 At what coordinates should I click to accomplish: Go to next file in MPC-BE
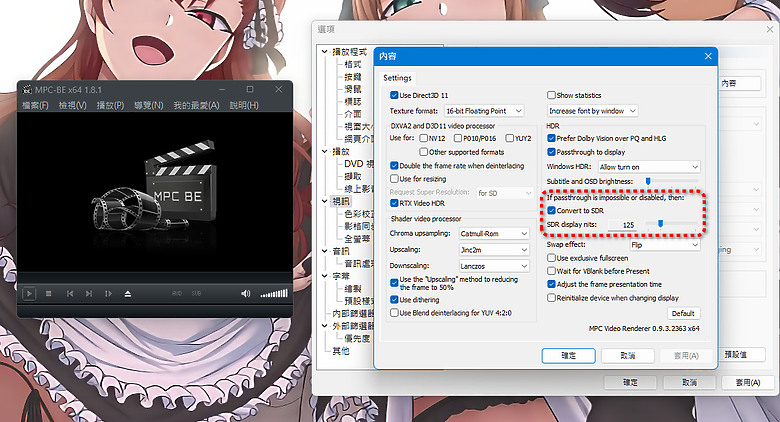tap(89, 294)
